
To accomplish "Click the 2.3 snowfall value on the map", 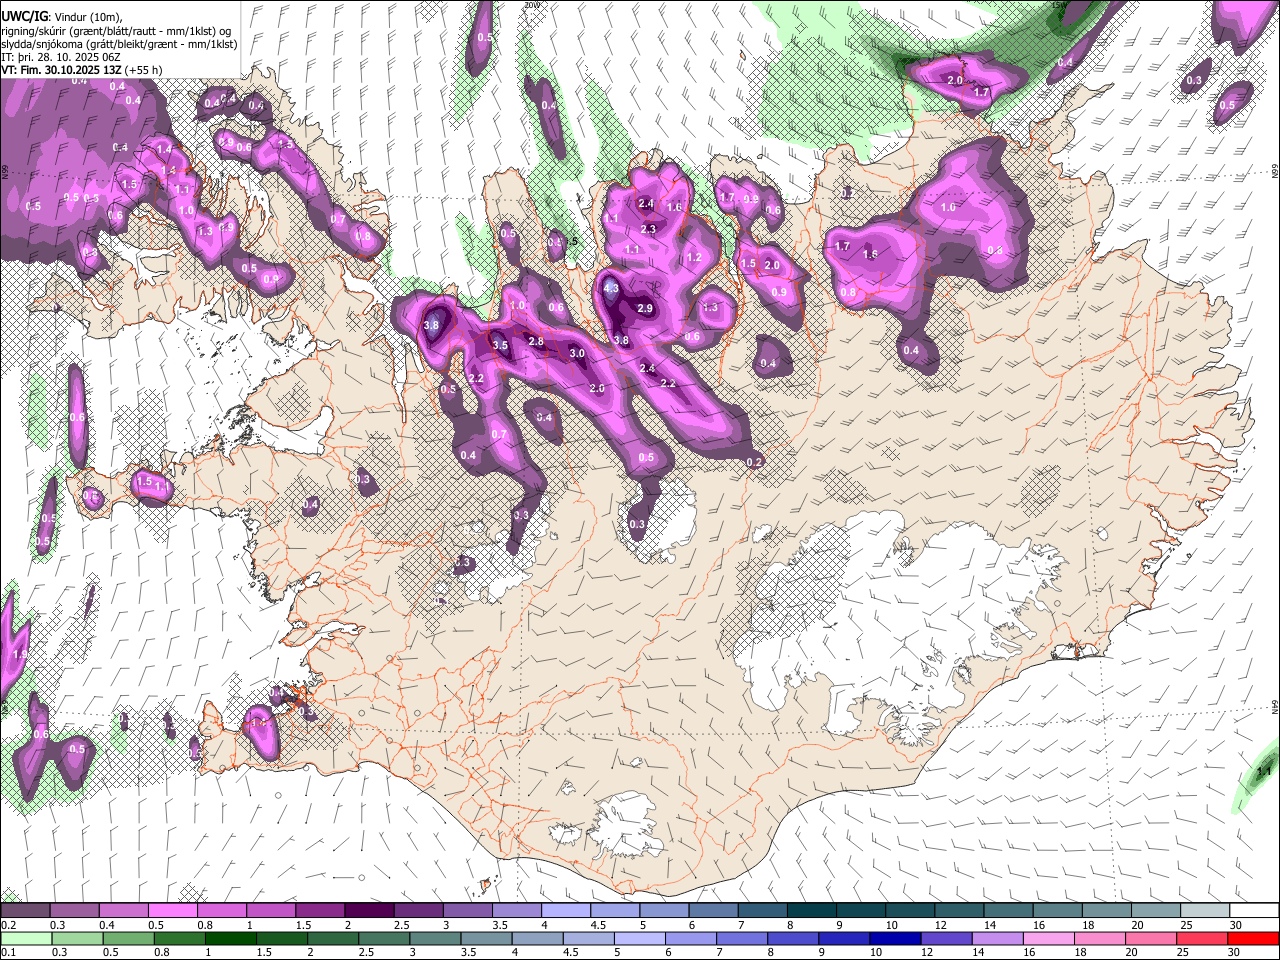I will point(648,229).
